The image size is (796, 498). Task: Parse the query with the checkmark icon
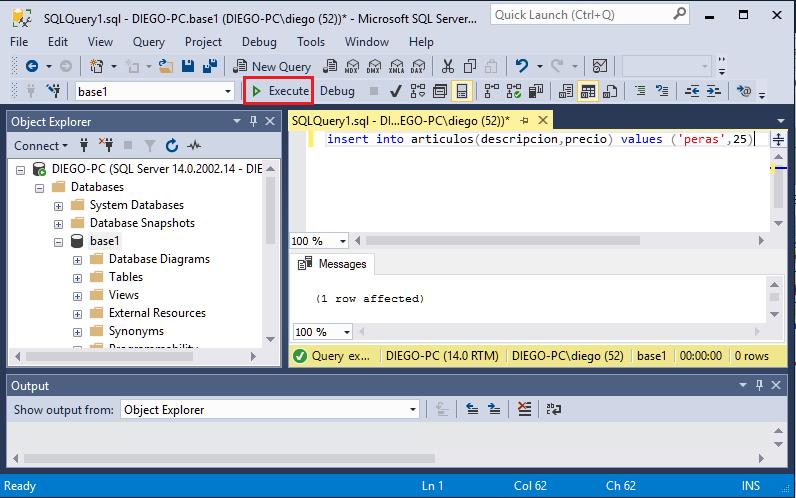pyautogui.click(x=395, y=91)
